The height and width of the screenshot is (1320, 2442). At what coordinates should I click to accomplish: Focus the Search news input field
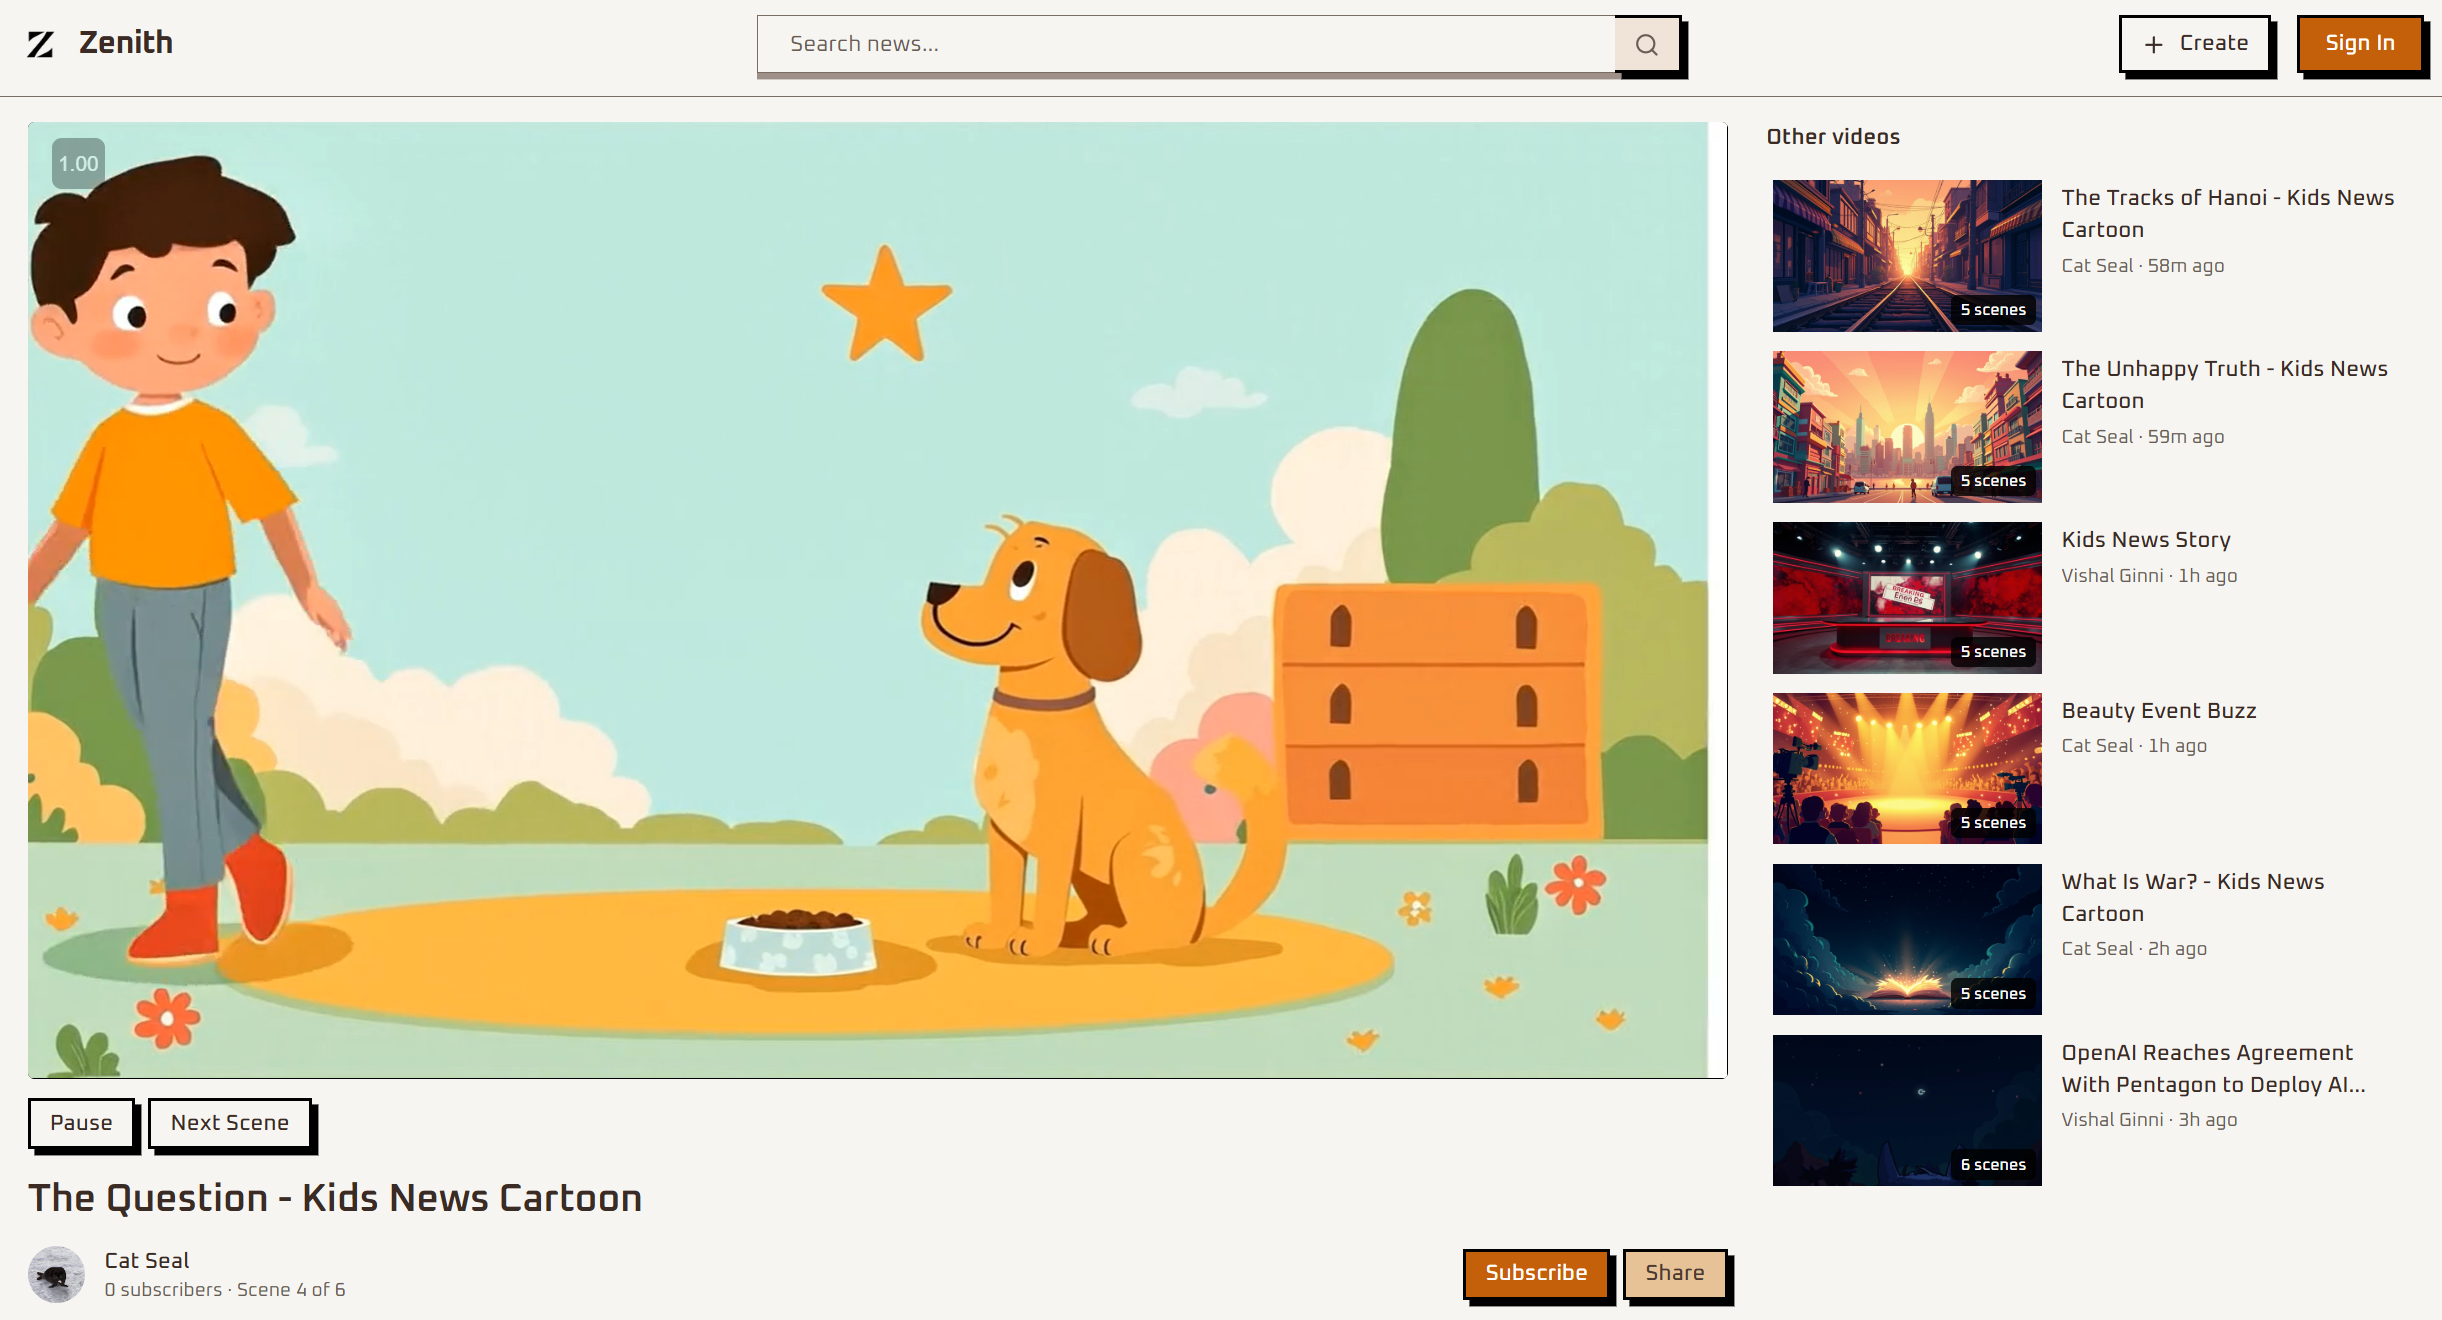1185,44
